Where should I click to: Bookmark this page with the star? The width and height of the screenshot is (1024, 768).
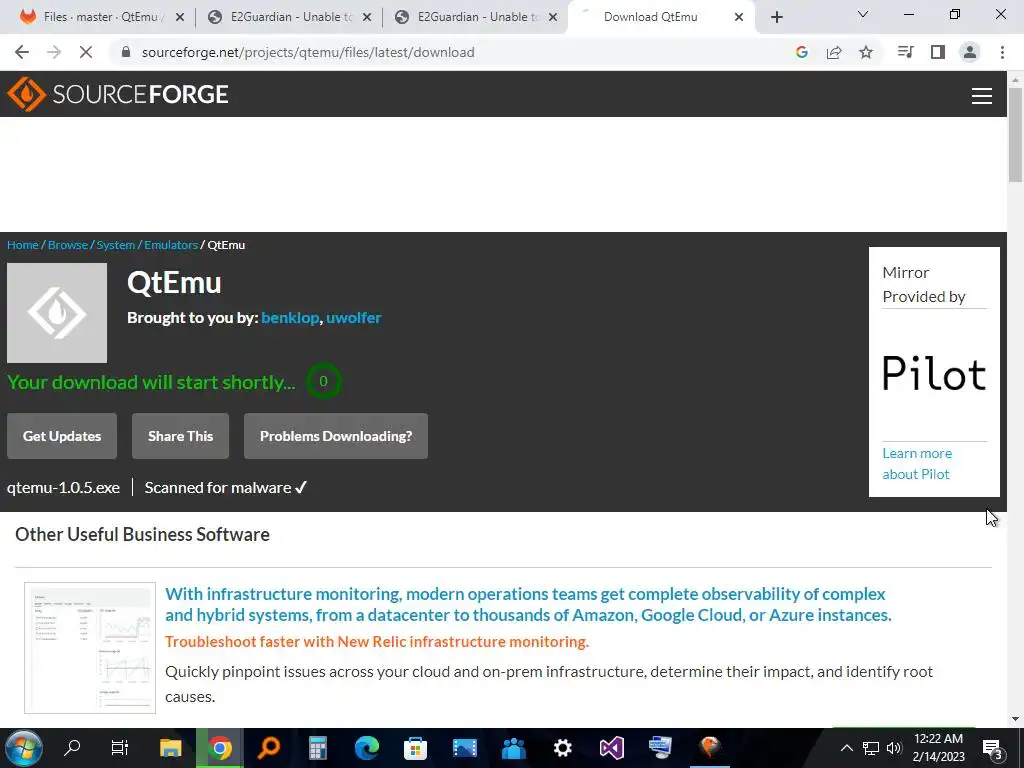tap(866, 52)
